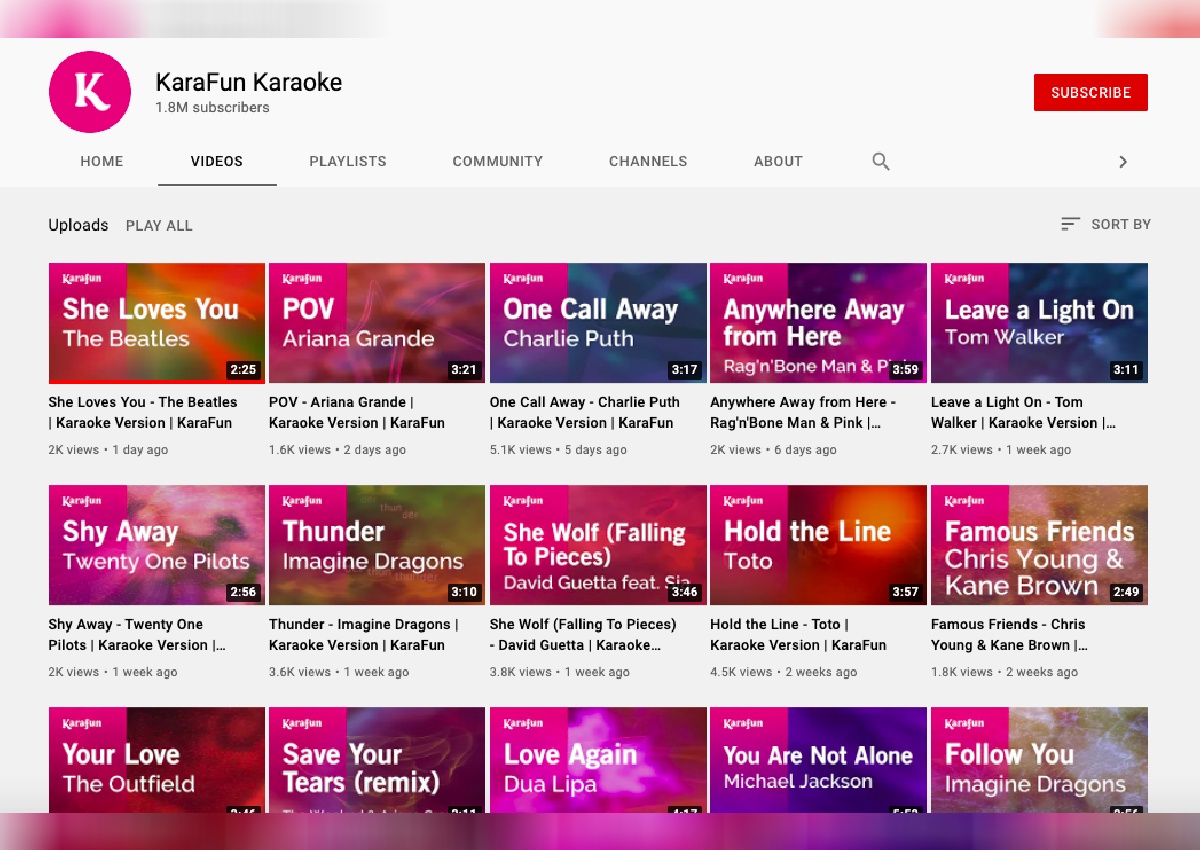Image resolution: width=1200 pixels, height=850 pixels.
Task: Open the Playlists tab
Action: coord(348,161)
